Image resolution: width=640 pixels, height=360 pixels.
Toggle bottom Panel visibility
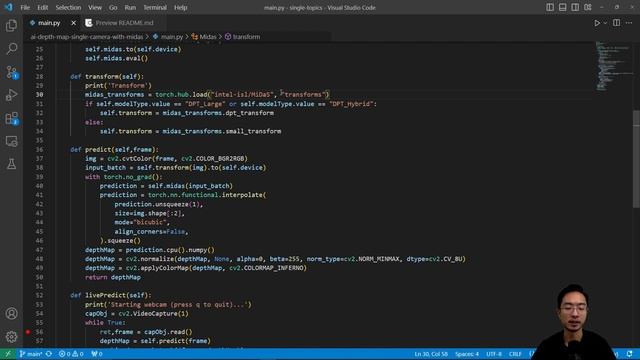click(562, 7)
